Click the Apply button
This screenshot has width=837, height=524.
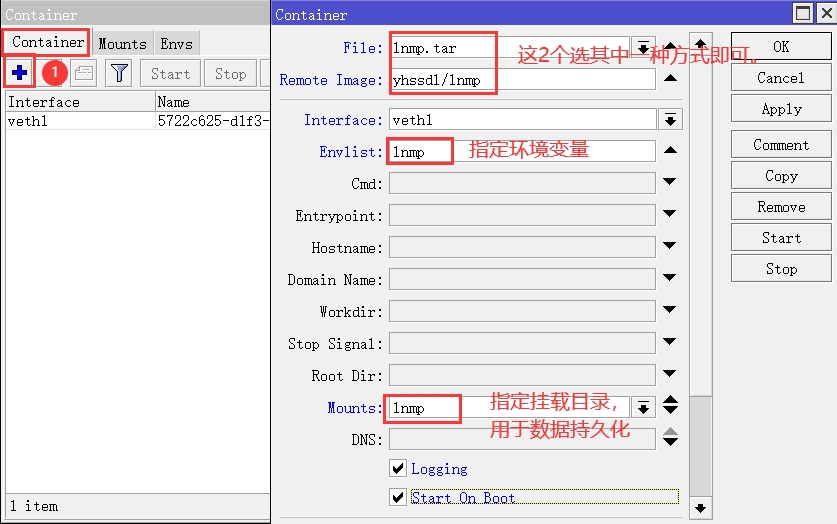click(x=781, y=109)
